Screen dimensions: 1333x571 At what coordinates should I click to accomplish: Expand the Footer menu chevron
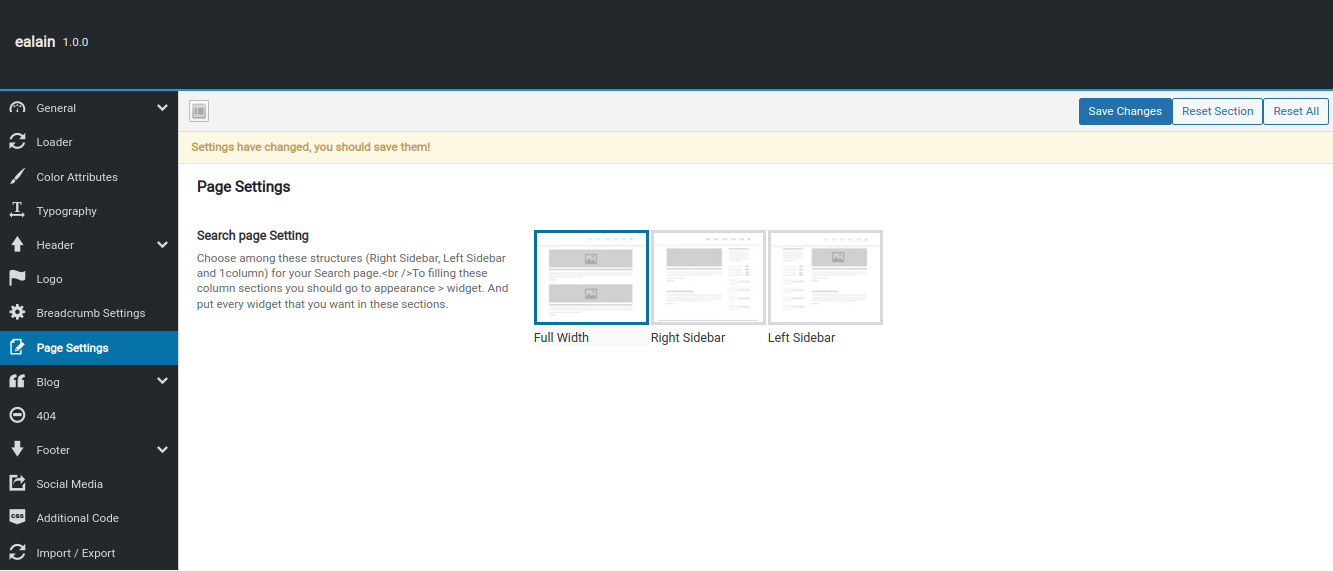pyautogui.click(x=163, y=450)
